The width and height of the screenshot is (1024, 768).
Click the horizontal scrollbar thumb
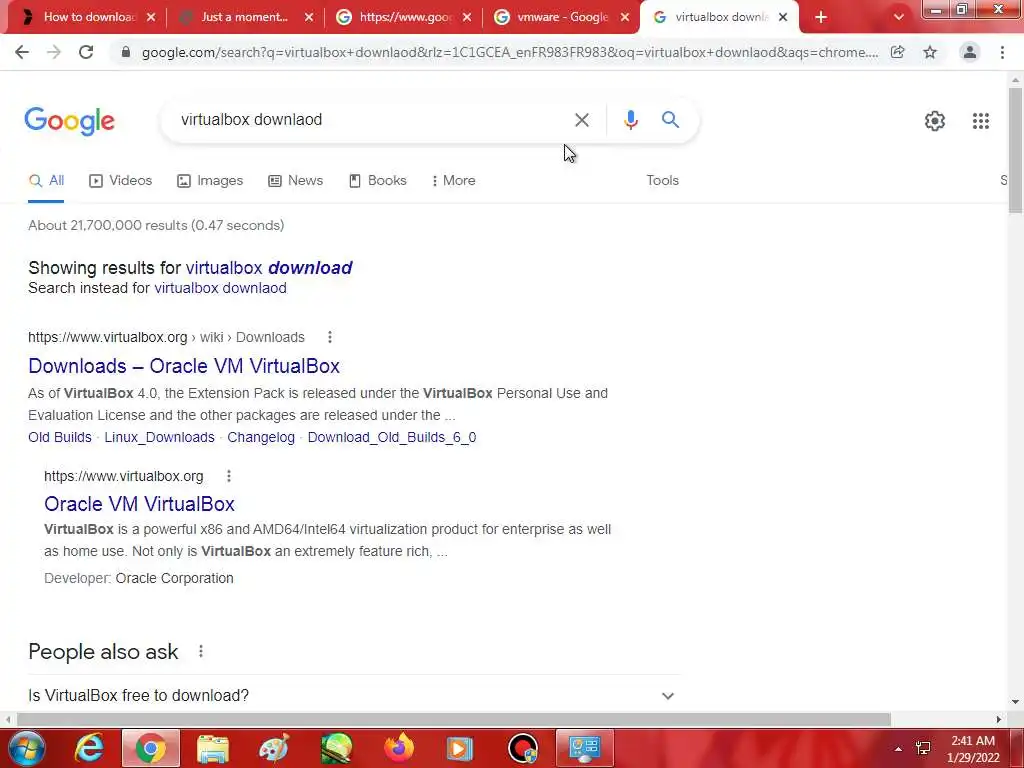tap(454, 719)
